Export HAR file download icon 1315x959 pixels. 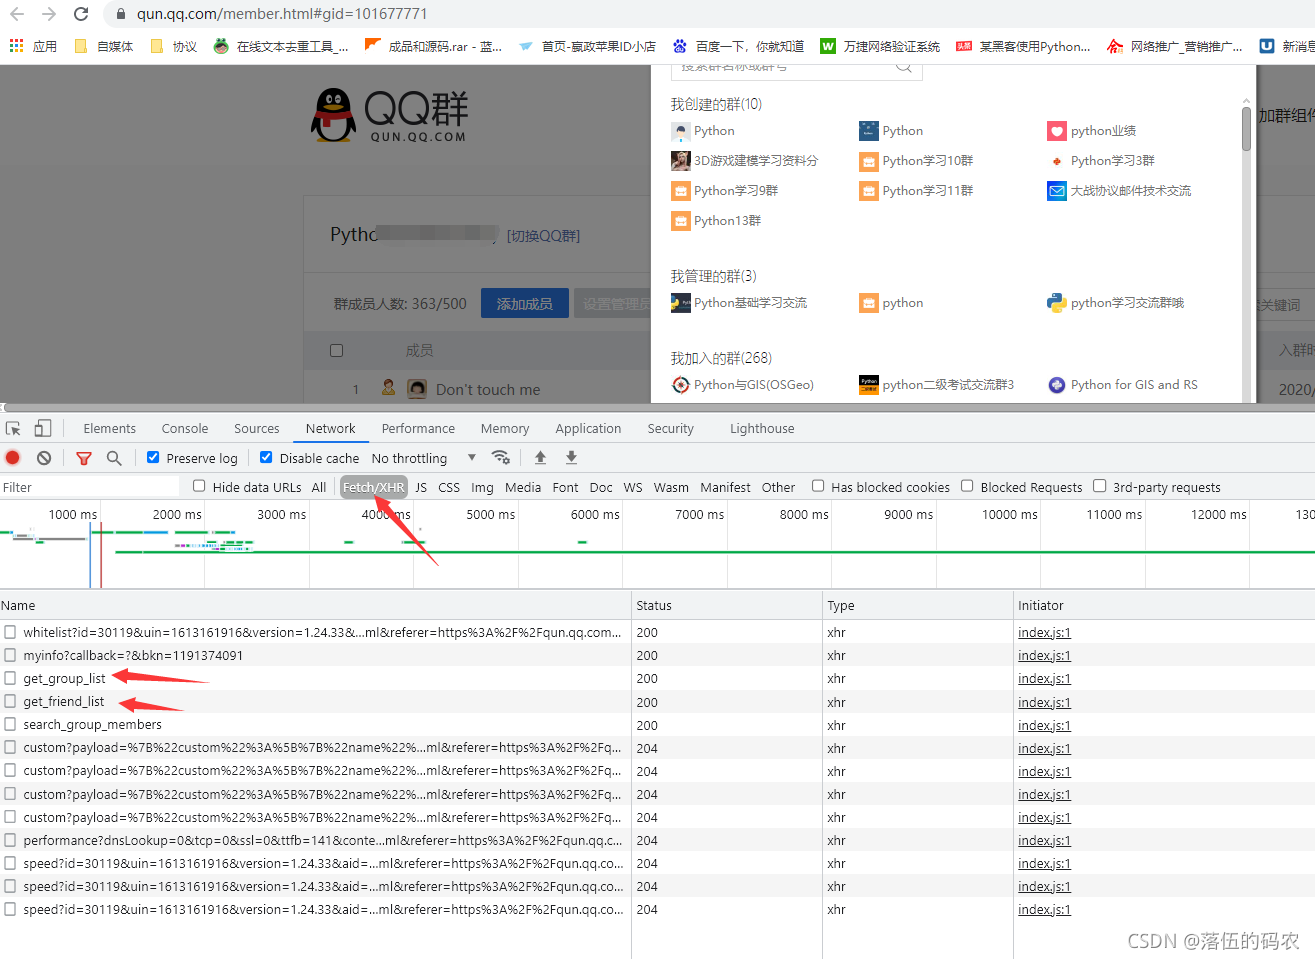pyautogui.click(x=572, y=457)
